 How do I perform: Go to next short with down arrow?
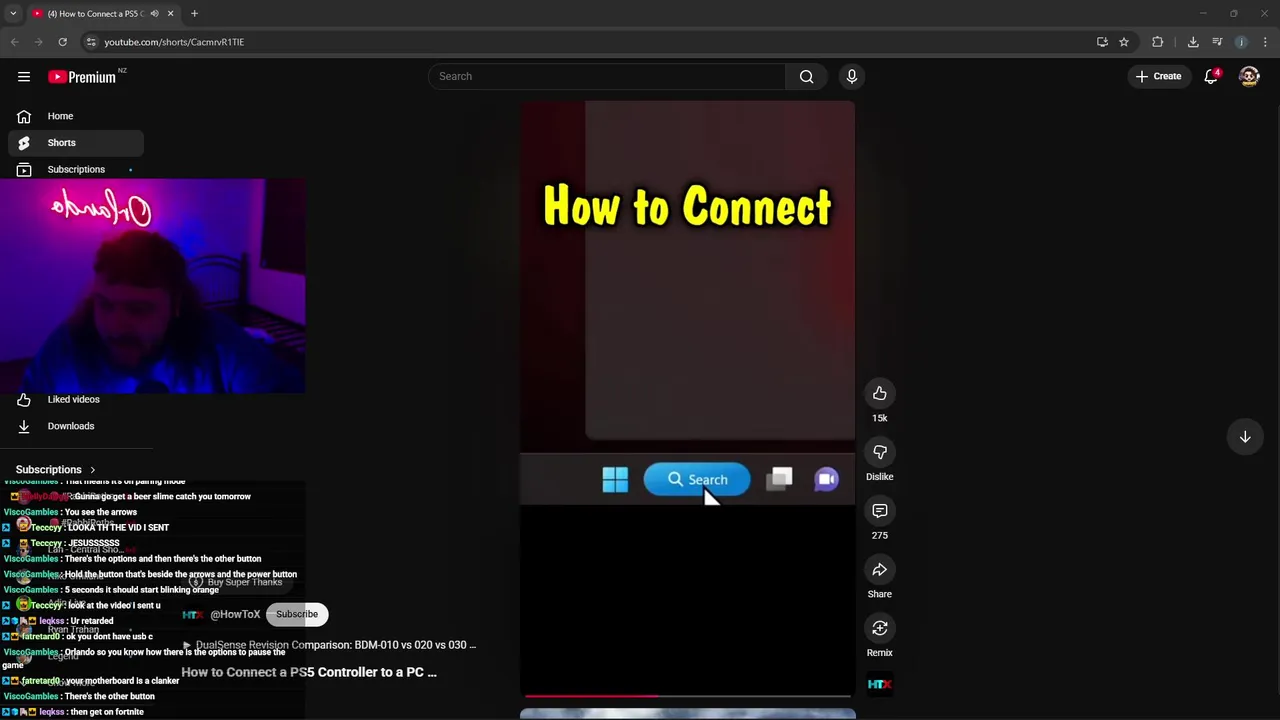point(1245,437)
